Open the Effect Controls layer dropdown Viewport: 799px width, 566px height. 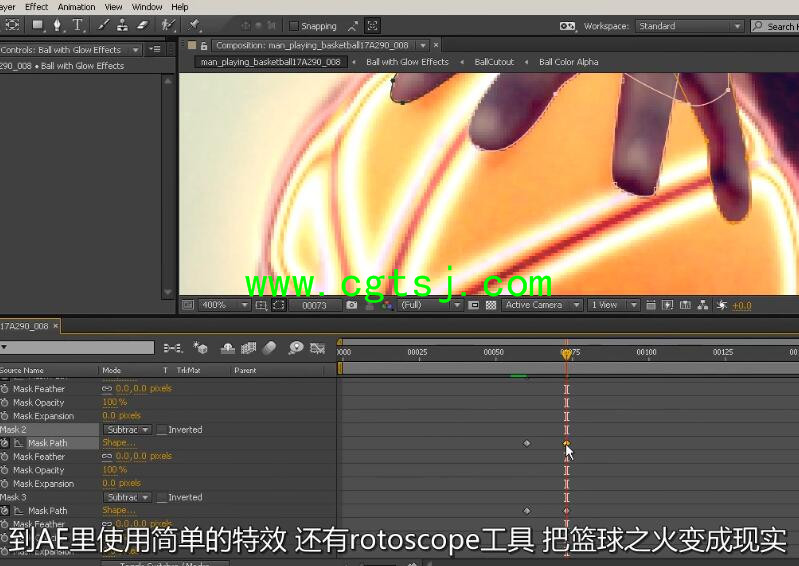(136, 50)
